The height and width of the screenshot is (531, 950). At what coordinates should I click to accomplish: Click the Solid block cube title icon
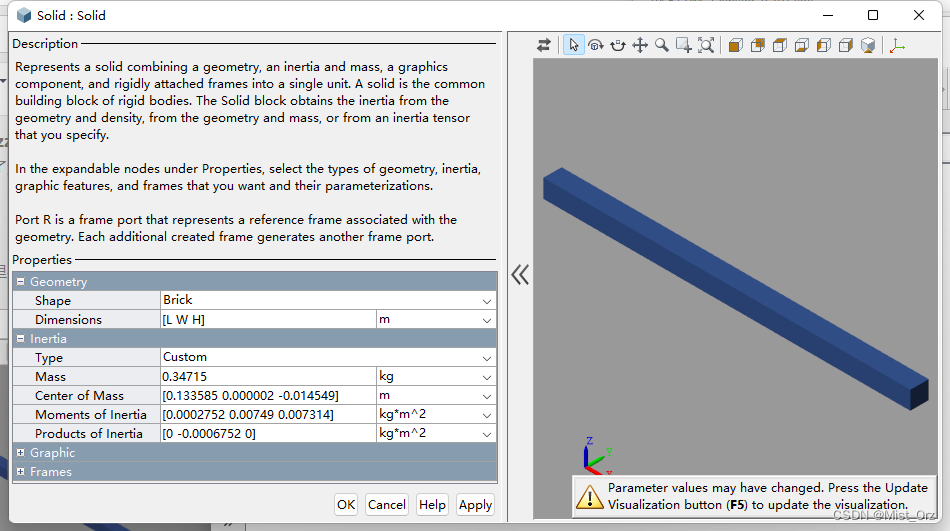[x=24, y=15]
